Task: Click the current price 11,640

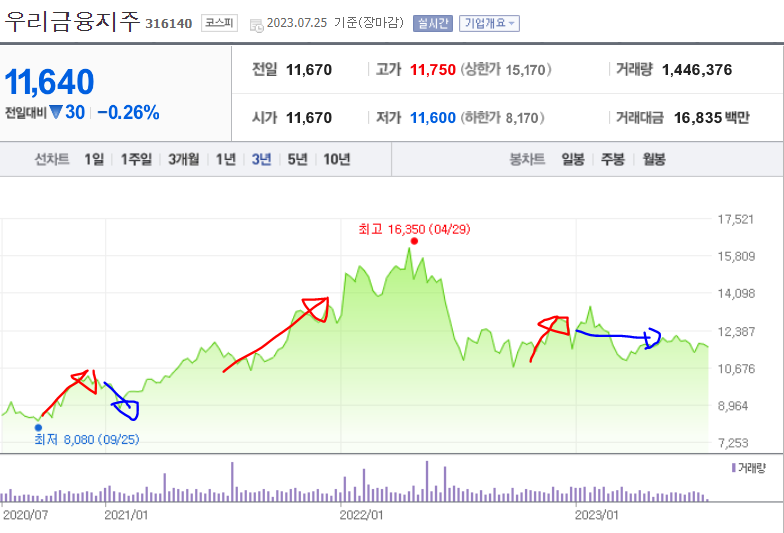Action: coord(49,82)
